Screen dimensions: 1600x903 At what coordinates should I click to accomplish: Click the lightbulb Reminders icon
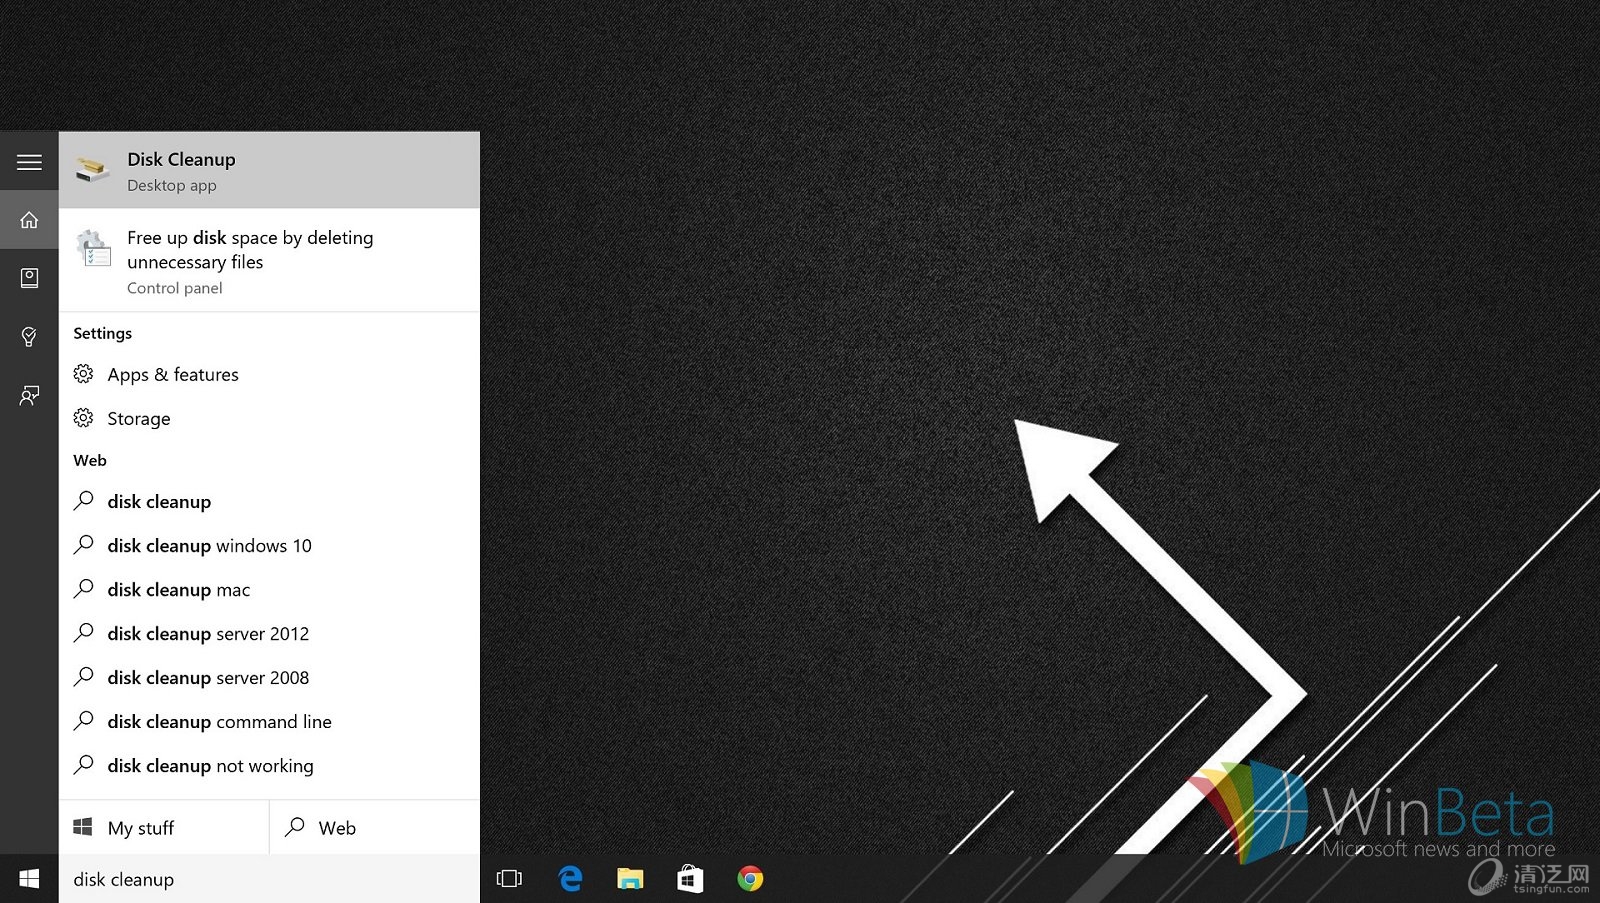point(29,337)
